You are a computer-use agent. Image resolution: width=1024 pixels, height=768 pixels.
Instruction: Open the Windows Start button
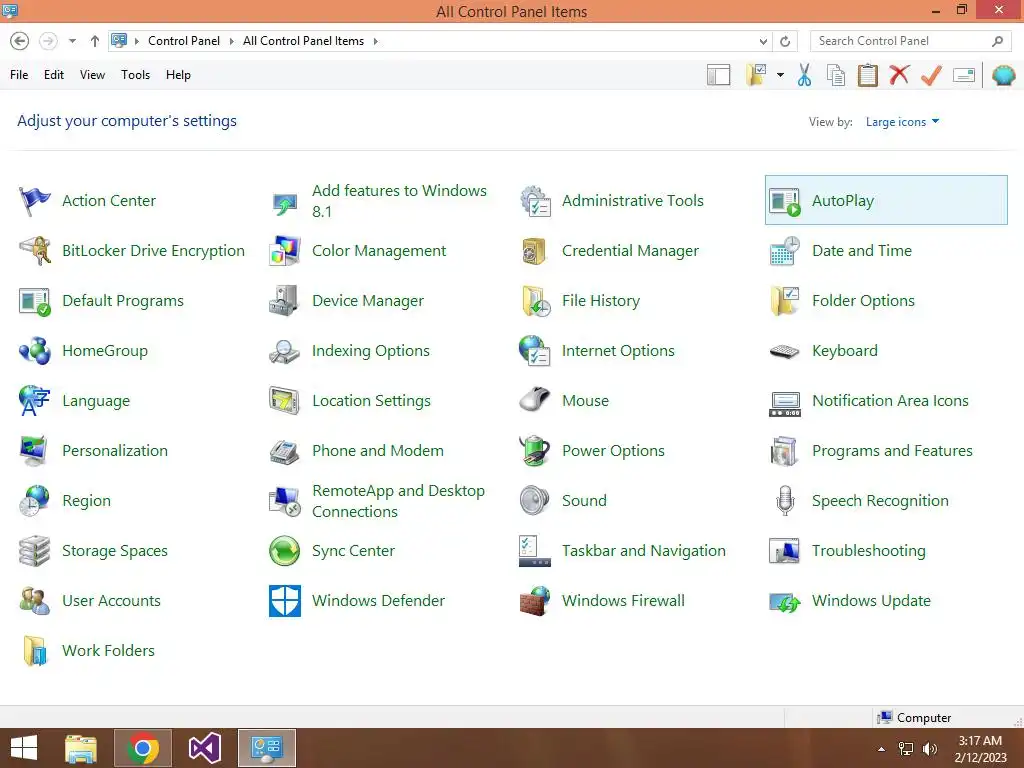click(24, 748)
